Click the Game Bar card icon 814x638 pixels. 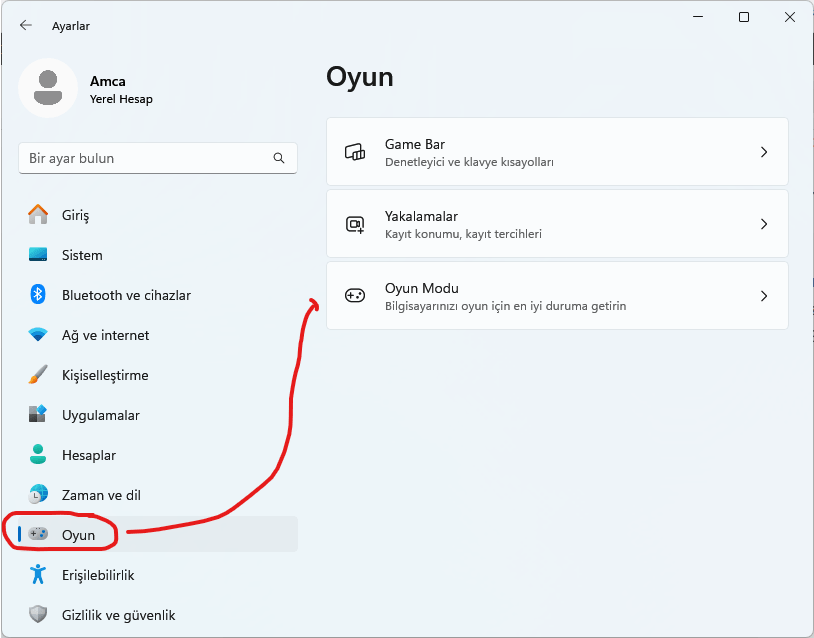coord(355,152)
